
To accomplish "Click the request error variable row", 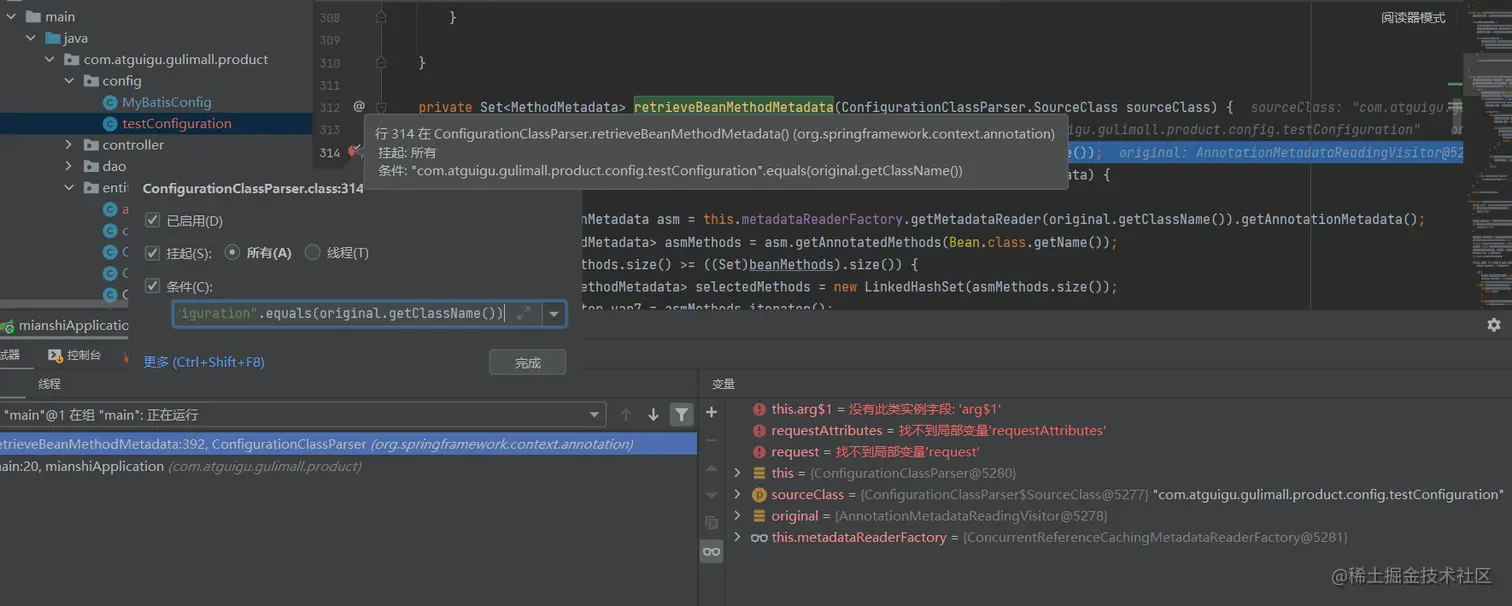I will point(866,452).
